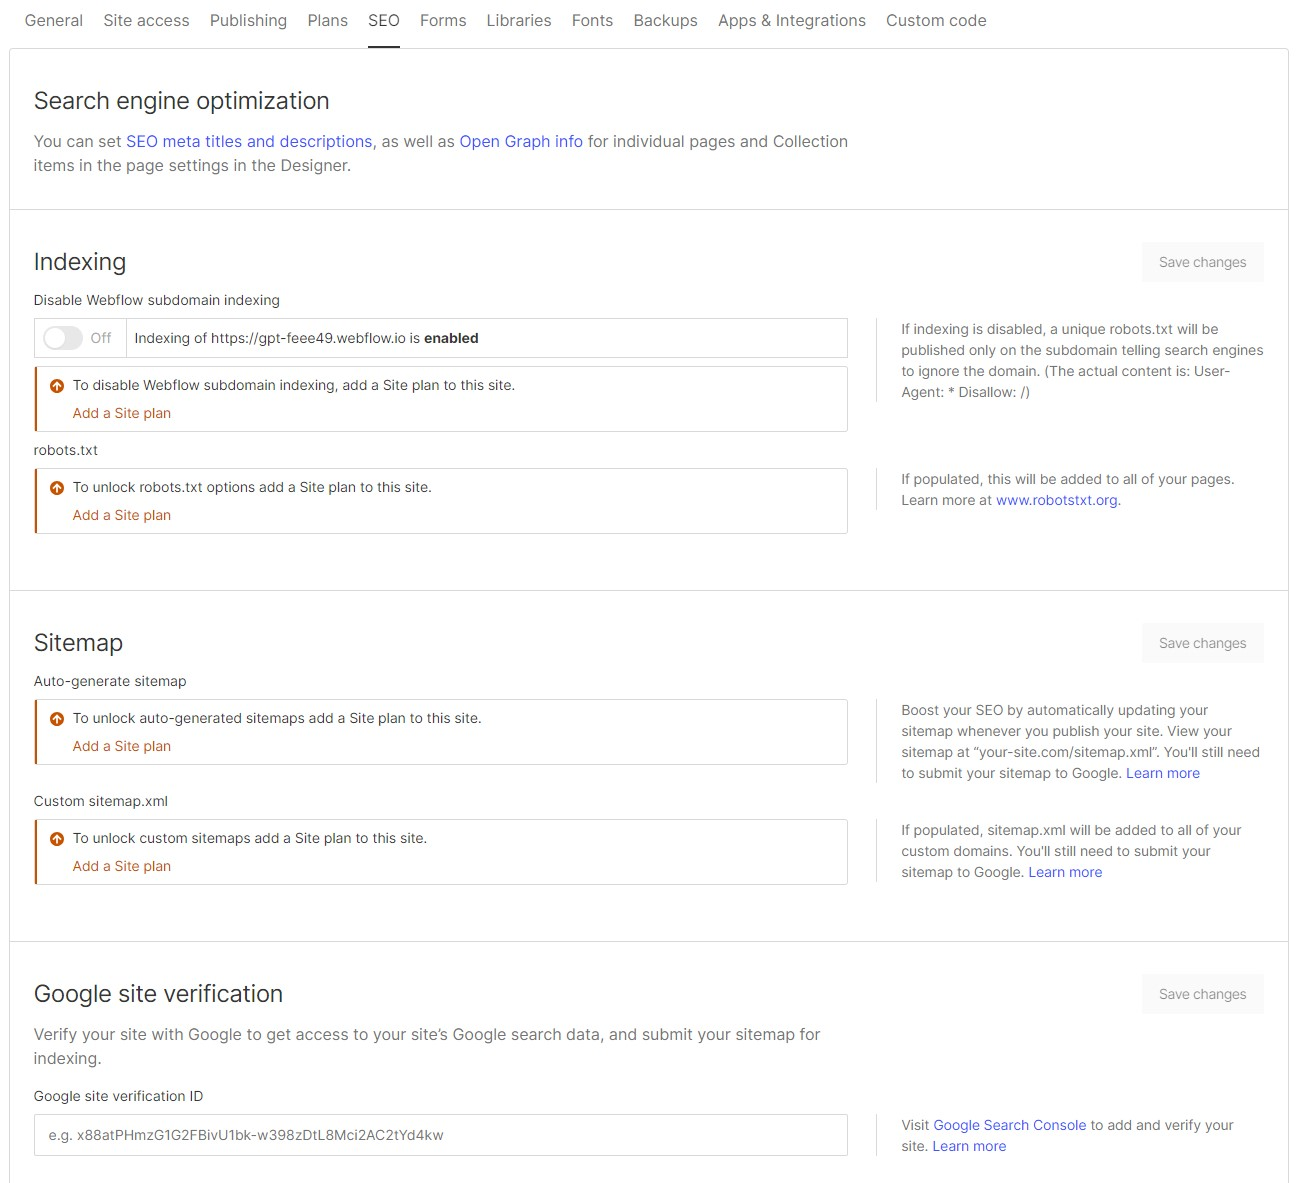Click Save changes under Google site verification
Image resolution: width=1299 pixels, height=1183 pixels.
1202,993
